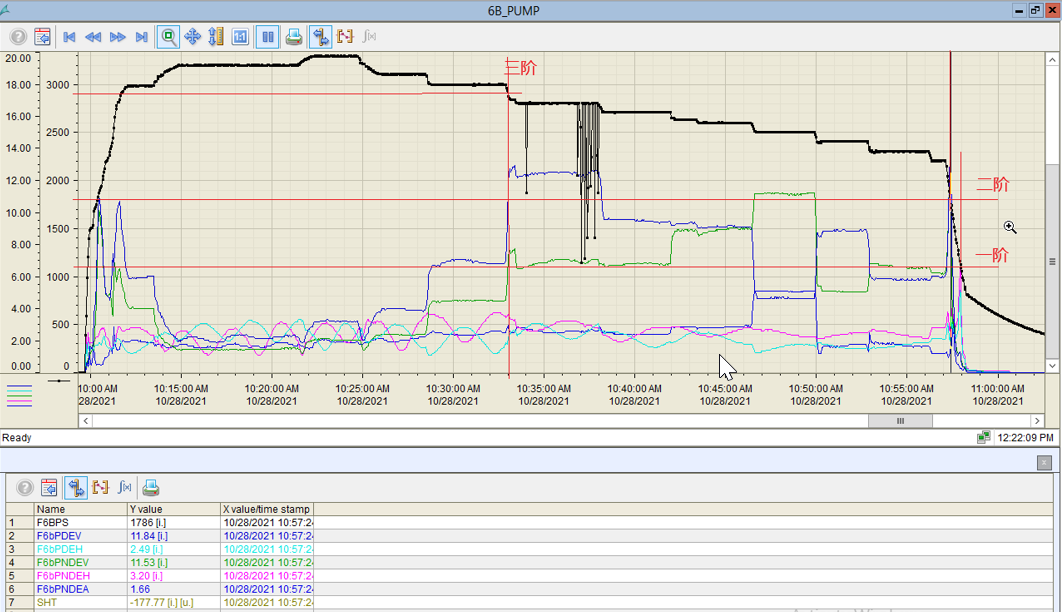This screenshot has height=612, width=1063.
Task: Click the chart vertical scrollbar down arrow
Action: [x=1052, y=366]
